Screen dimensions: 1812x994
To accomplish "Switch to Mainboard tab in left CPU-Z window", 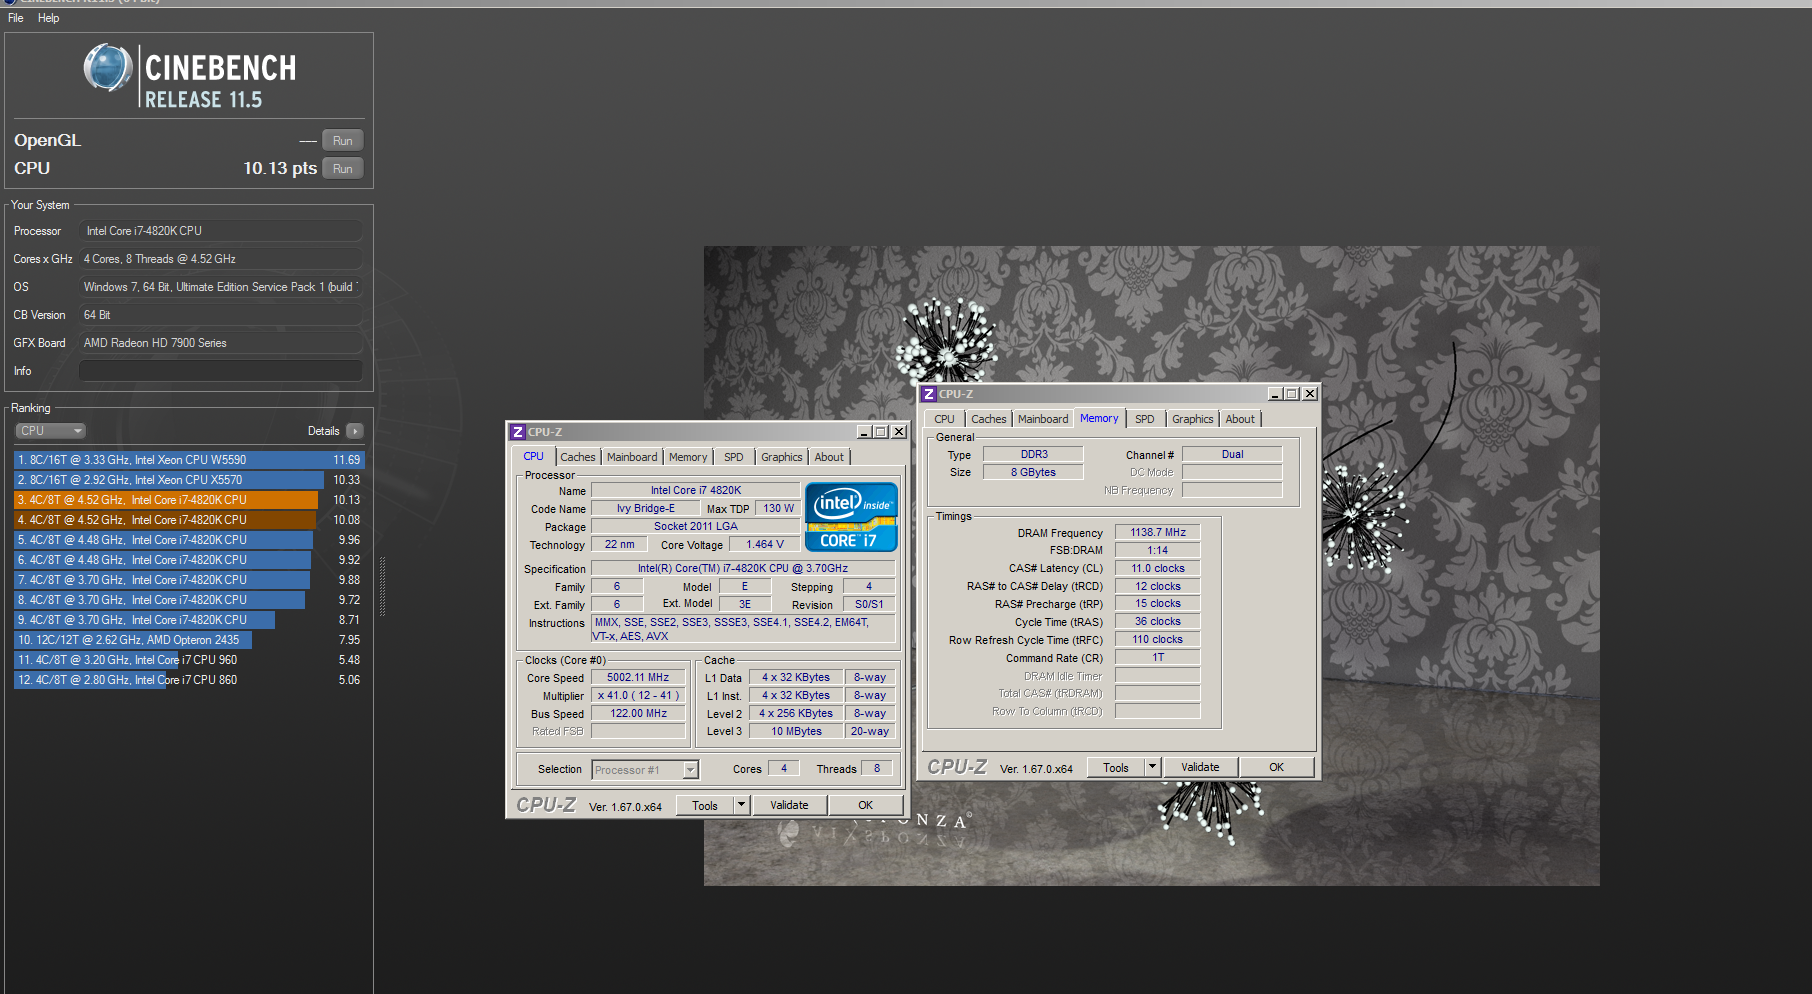I will 632,457.
